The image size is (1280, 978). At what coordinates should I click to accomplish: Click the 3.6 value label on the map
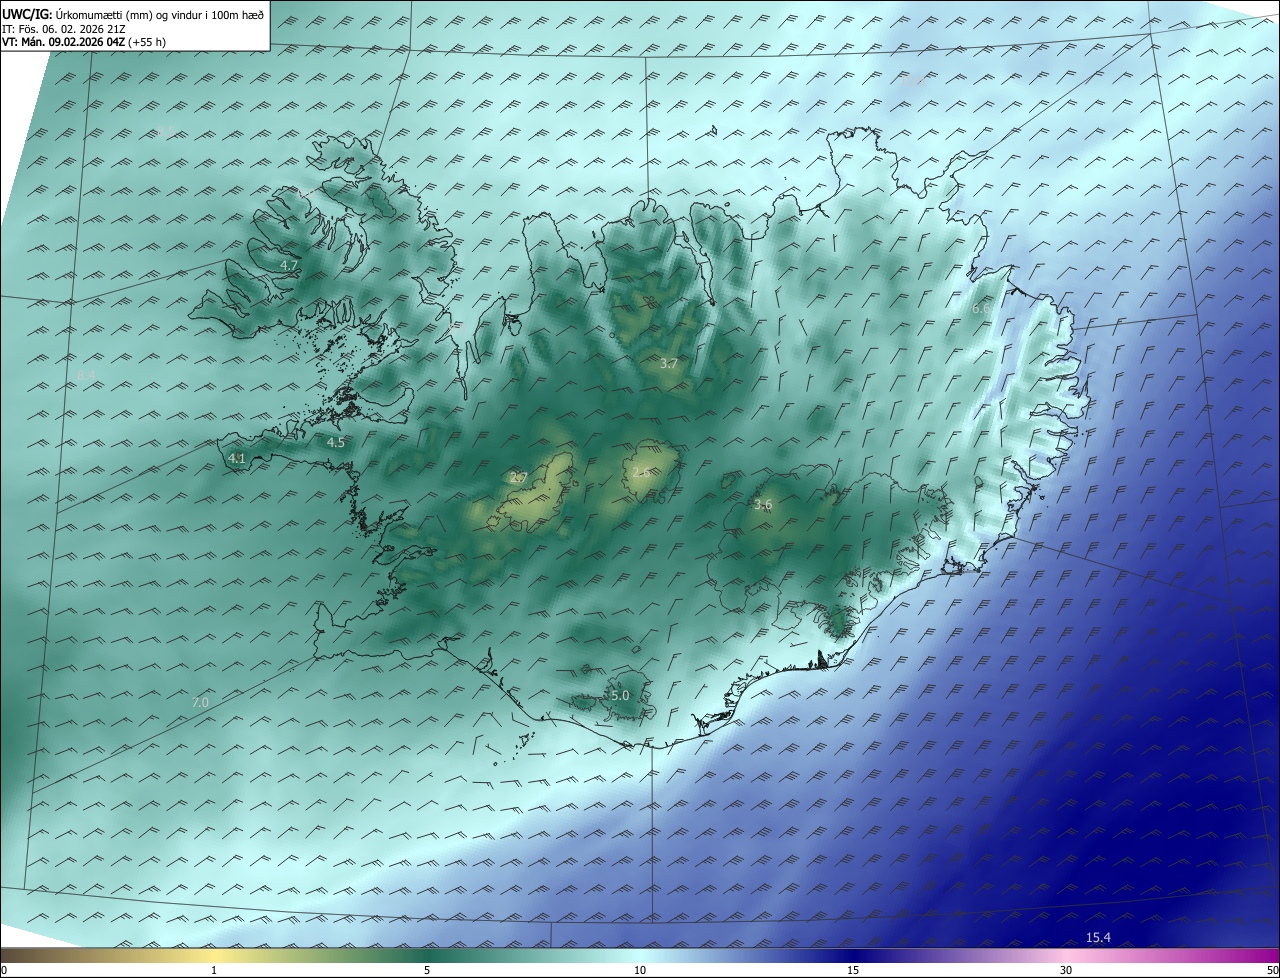coord(763,505)
